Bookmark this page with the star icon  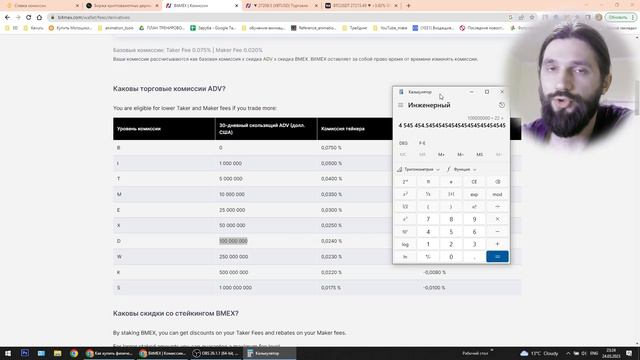pos(532,18)
